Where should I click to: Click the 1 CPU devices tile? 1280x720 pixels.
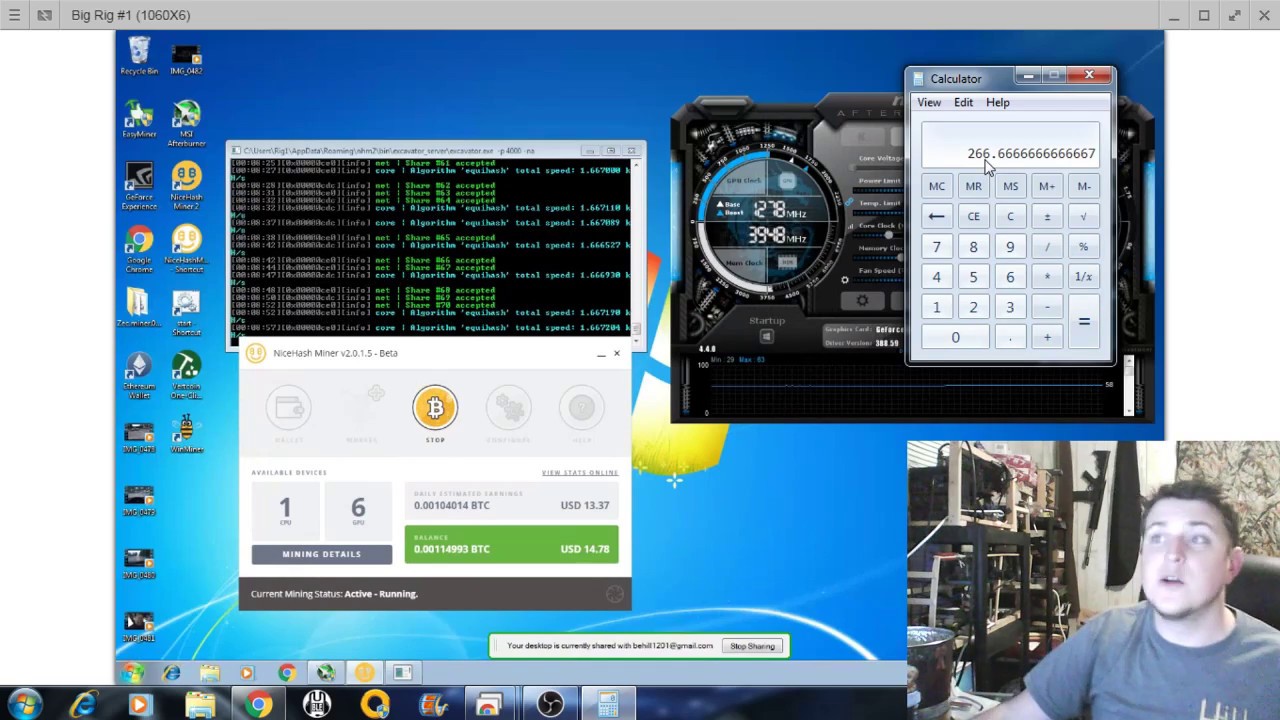coord(285,510)
